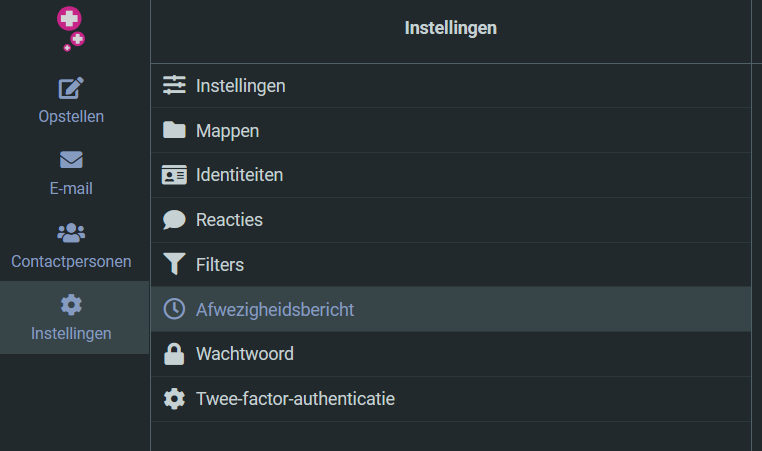Click the folder icon for Mappen
762x451 pixels.
(x=174, y=131)
